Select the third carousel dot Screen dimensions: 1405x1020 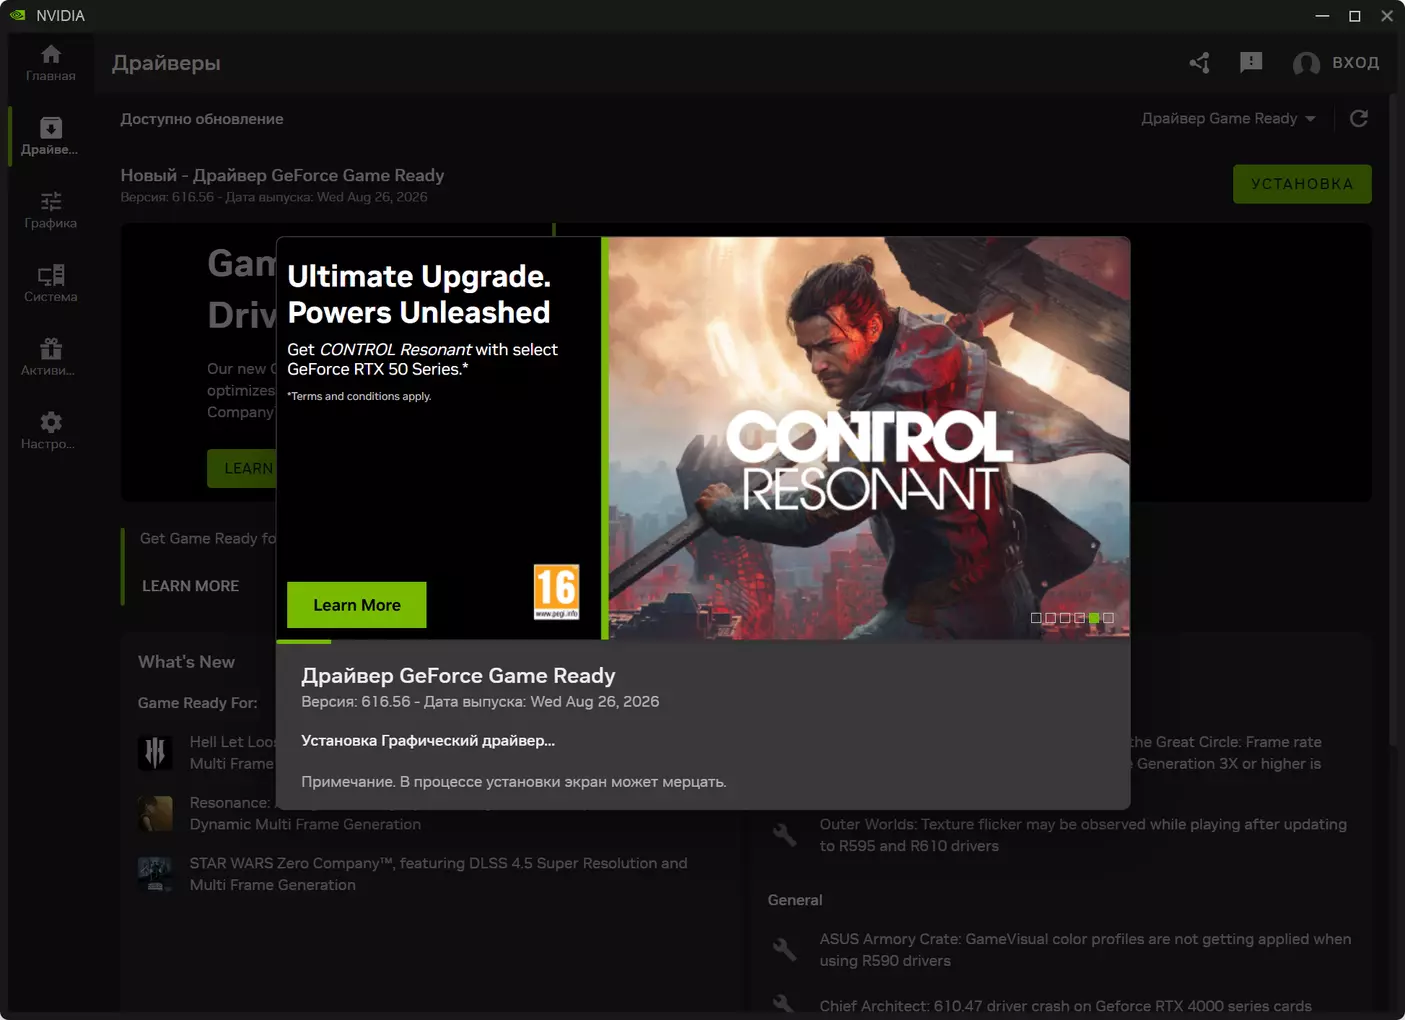click(x=1065, y=618)
